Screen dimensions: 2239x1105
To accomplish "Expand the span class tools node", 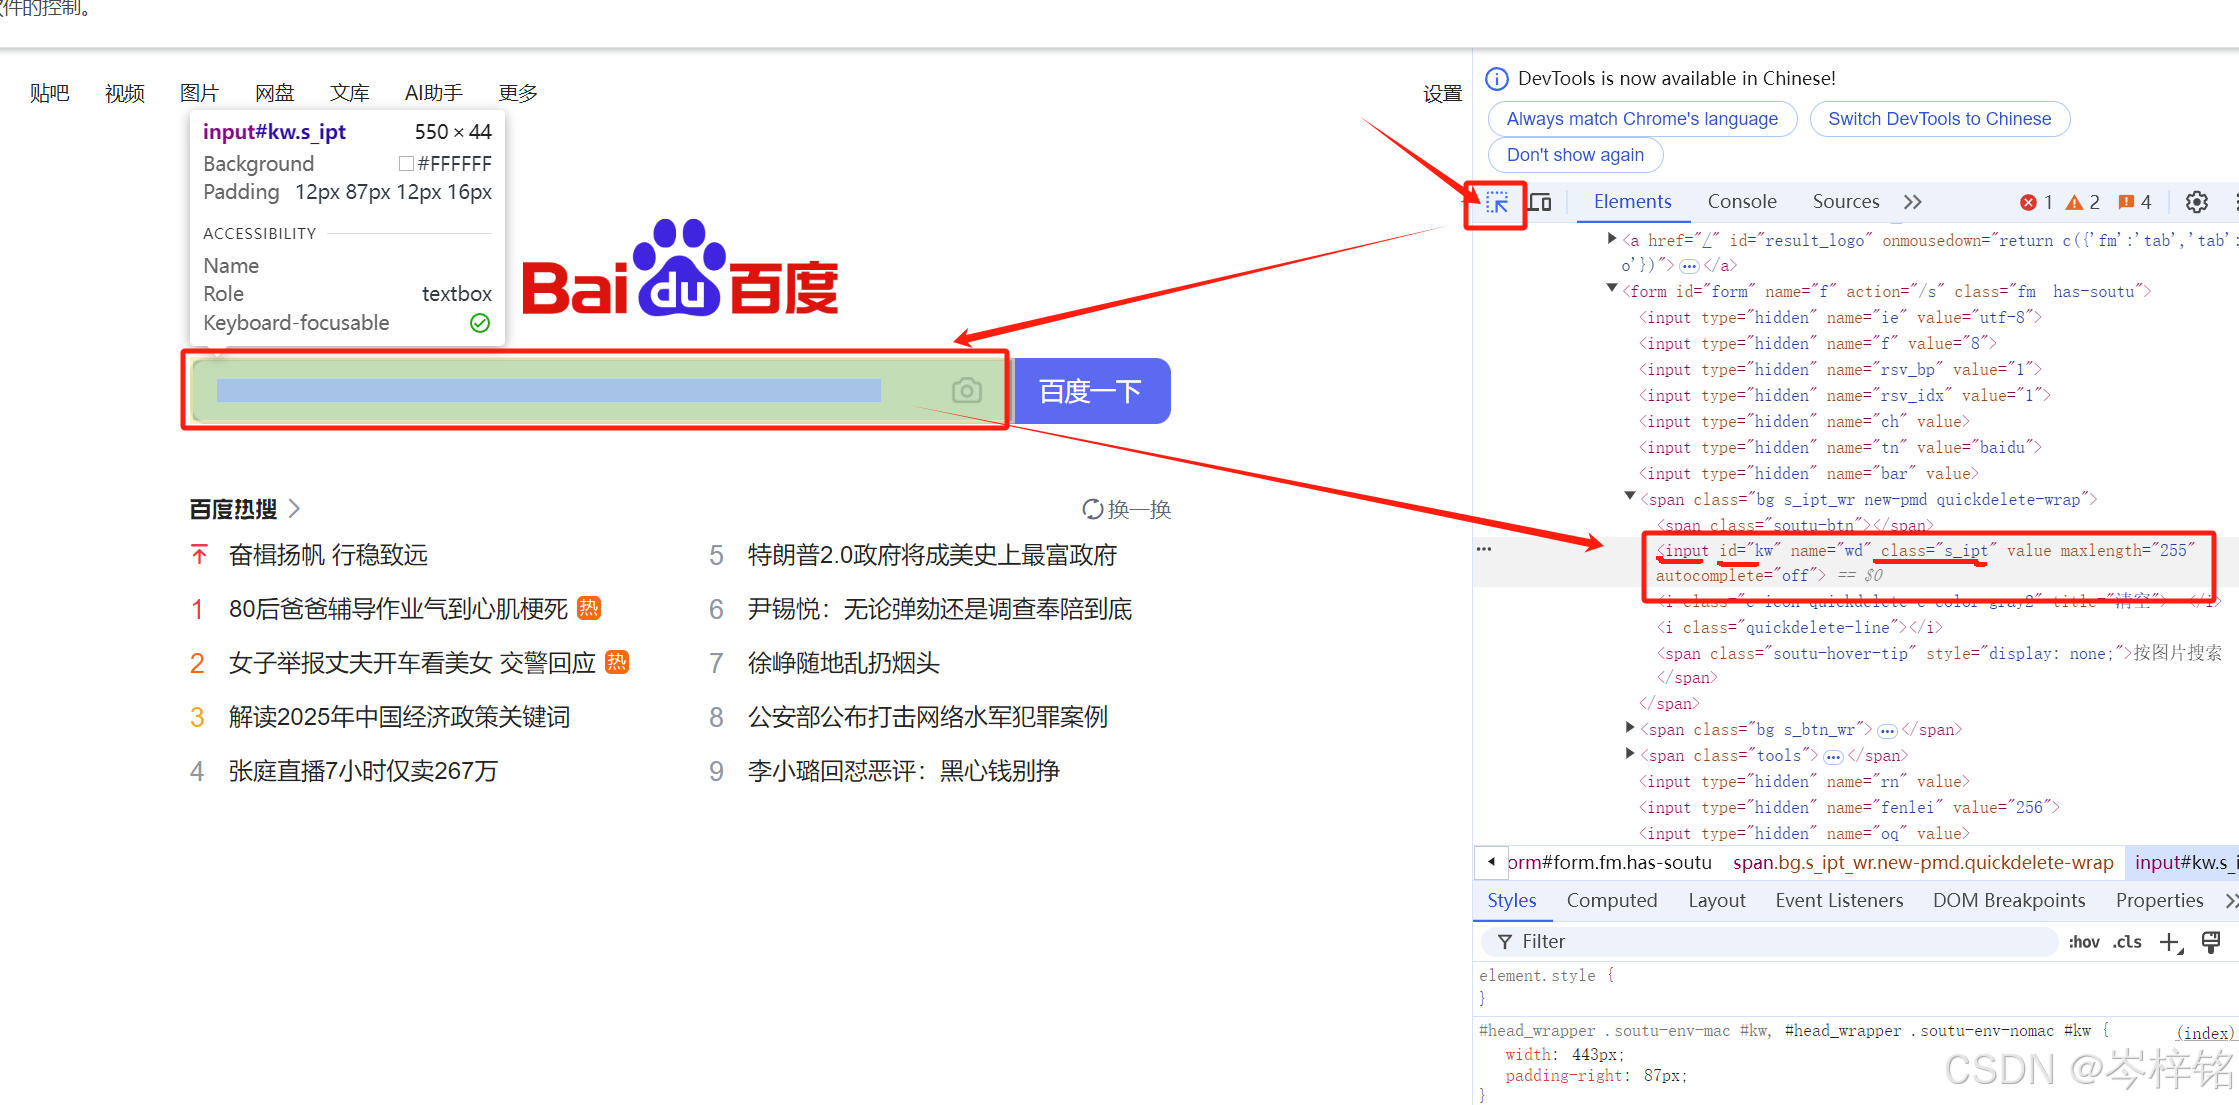I will point(1630,754).
